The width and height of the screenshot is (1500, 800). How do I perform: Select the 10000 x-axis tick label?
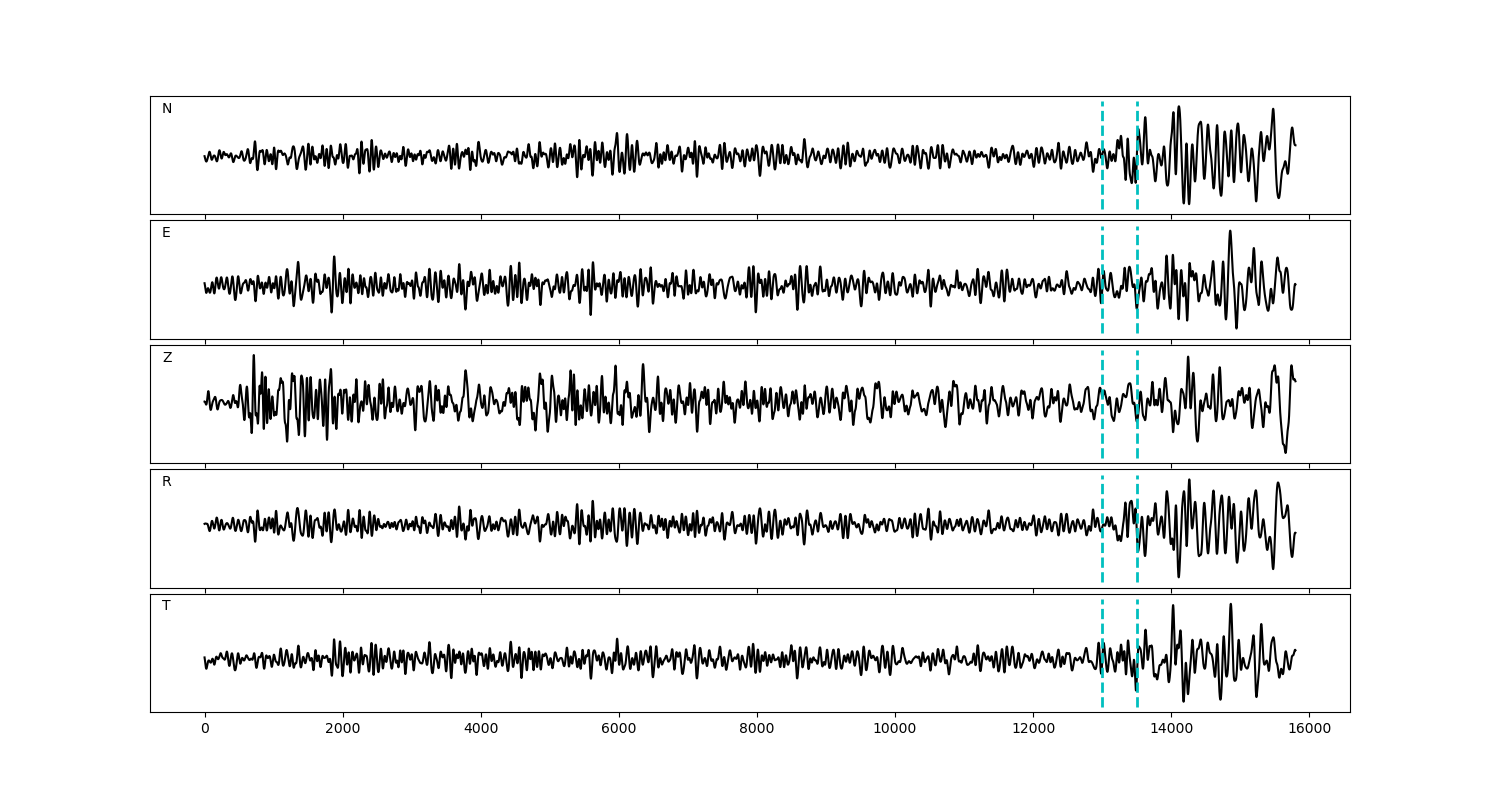pos(895,729)
